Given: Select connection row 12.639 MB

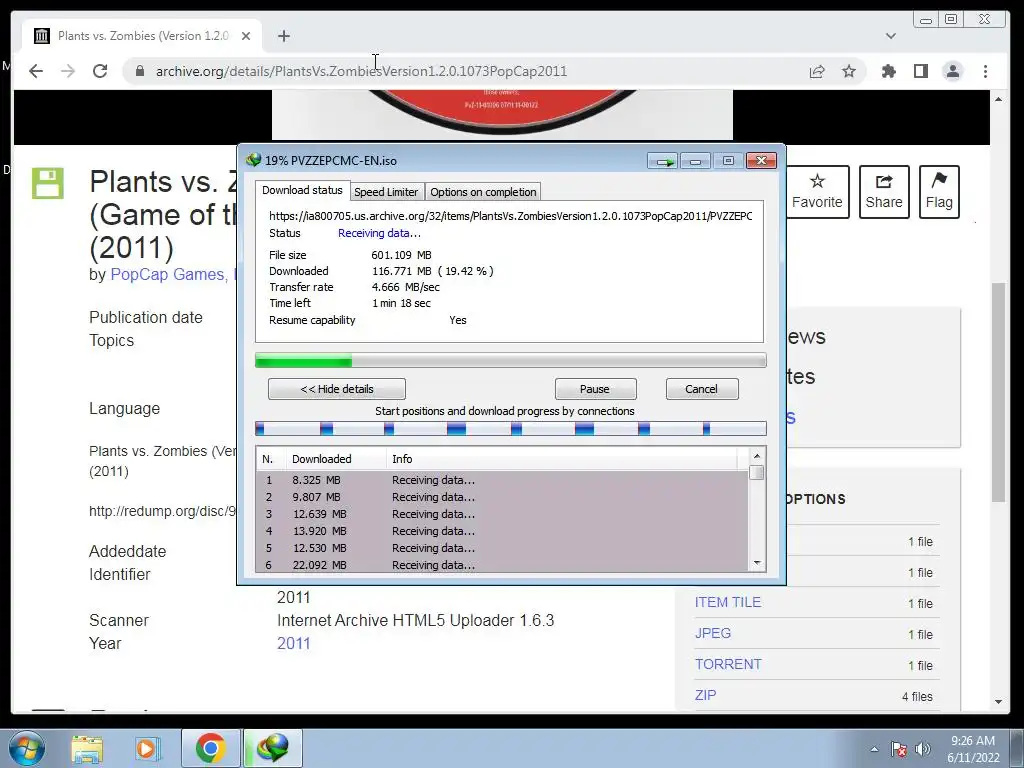Looking at the screenshot, I should (x=502, y=514).
